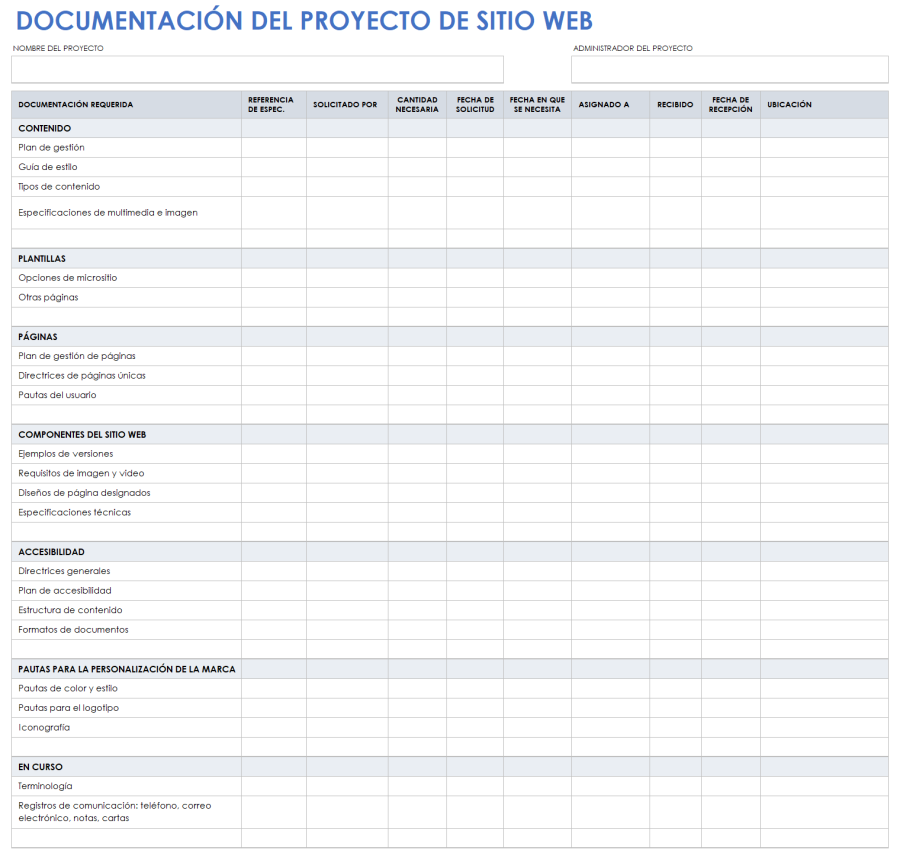
Task: Click the FECHA DE SOLICITUD header cell
Action: pos(474,104)
